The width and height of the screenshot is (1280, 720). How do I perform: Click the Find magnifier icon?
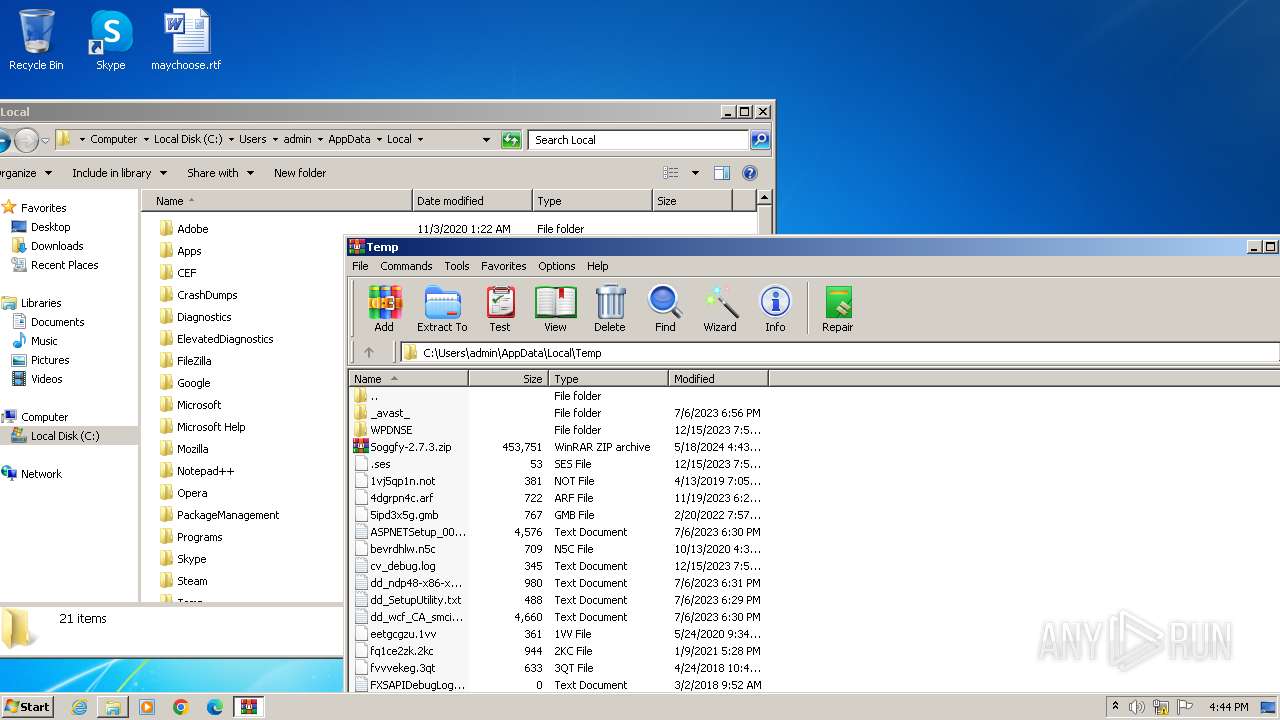point(665,309)
